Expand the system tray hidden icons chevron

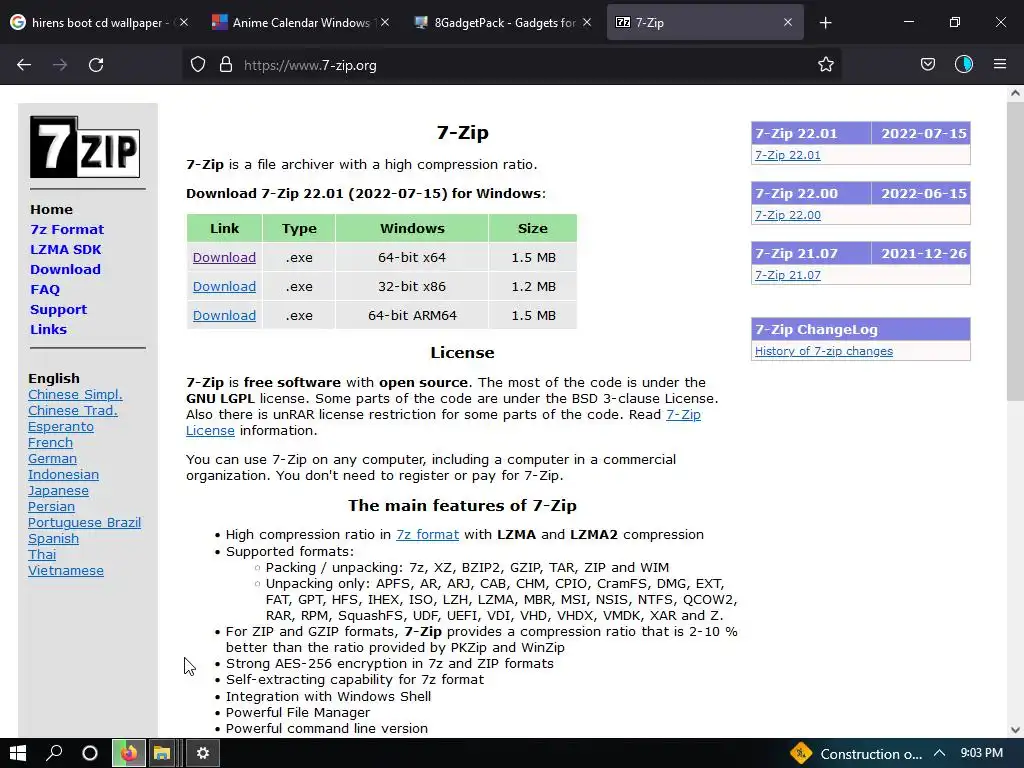(939, 753)
